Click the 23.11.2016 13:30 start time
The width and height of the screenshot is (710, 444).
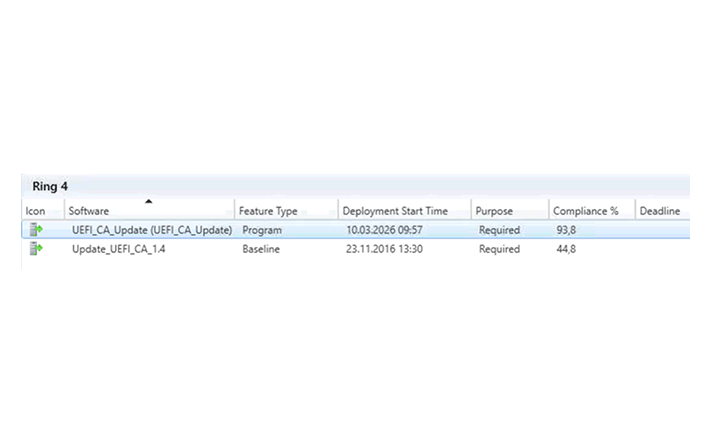384,249
